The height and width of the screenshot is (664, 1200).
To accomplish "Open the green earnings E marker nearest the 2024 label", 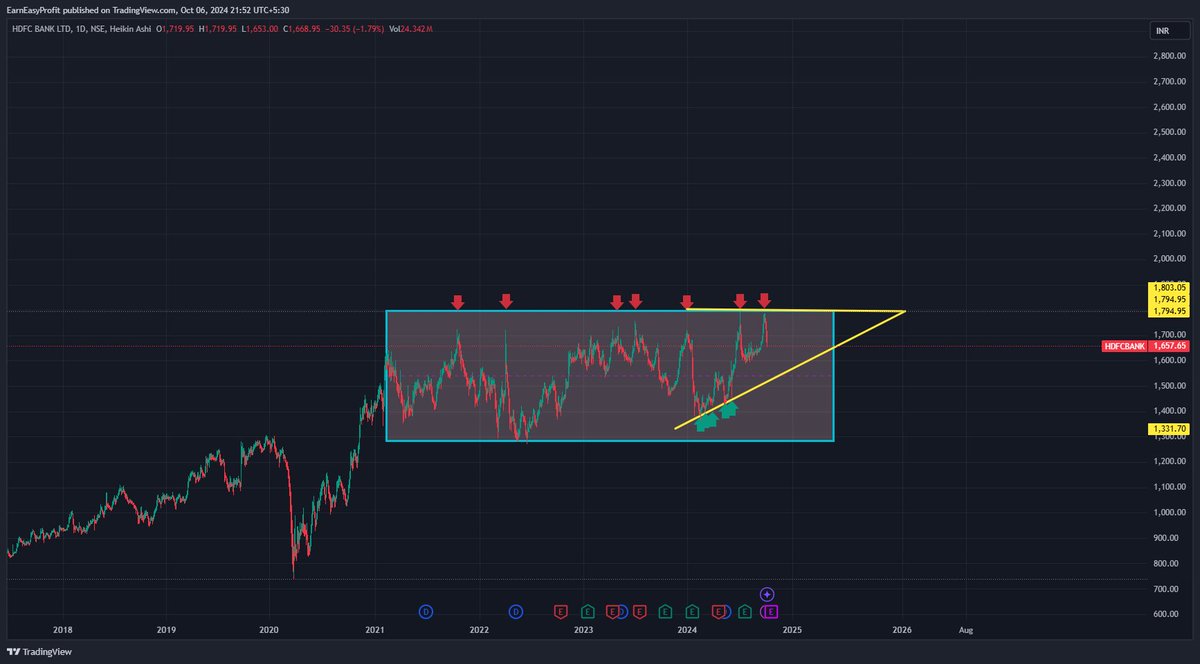I will point(692,612).
